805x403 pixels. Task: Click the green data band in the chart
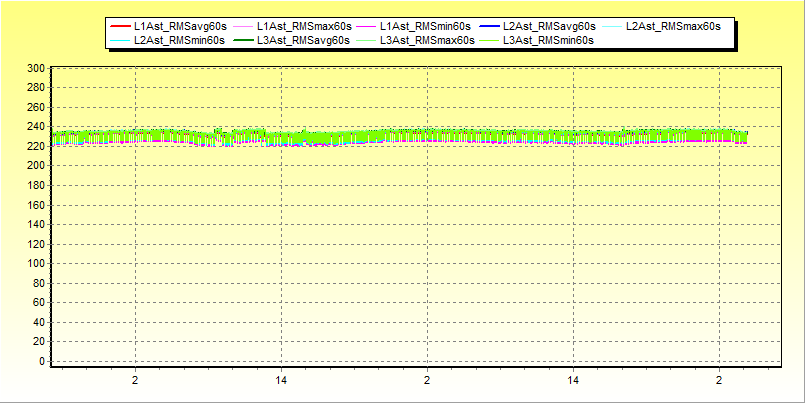pos(400,137)
